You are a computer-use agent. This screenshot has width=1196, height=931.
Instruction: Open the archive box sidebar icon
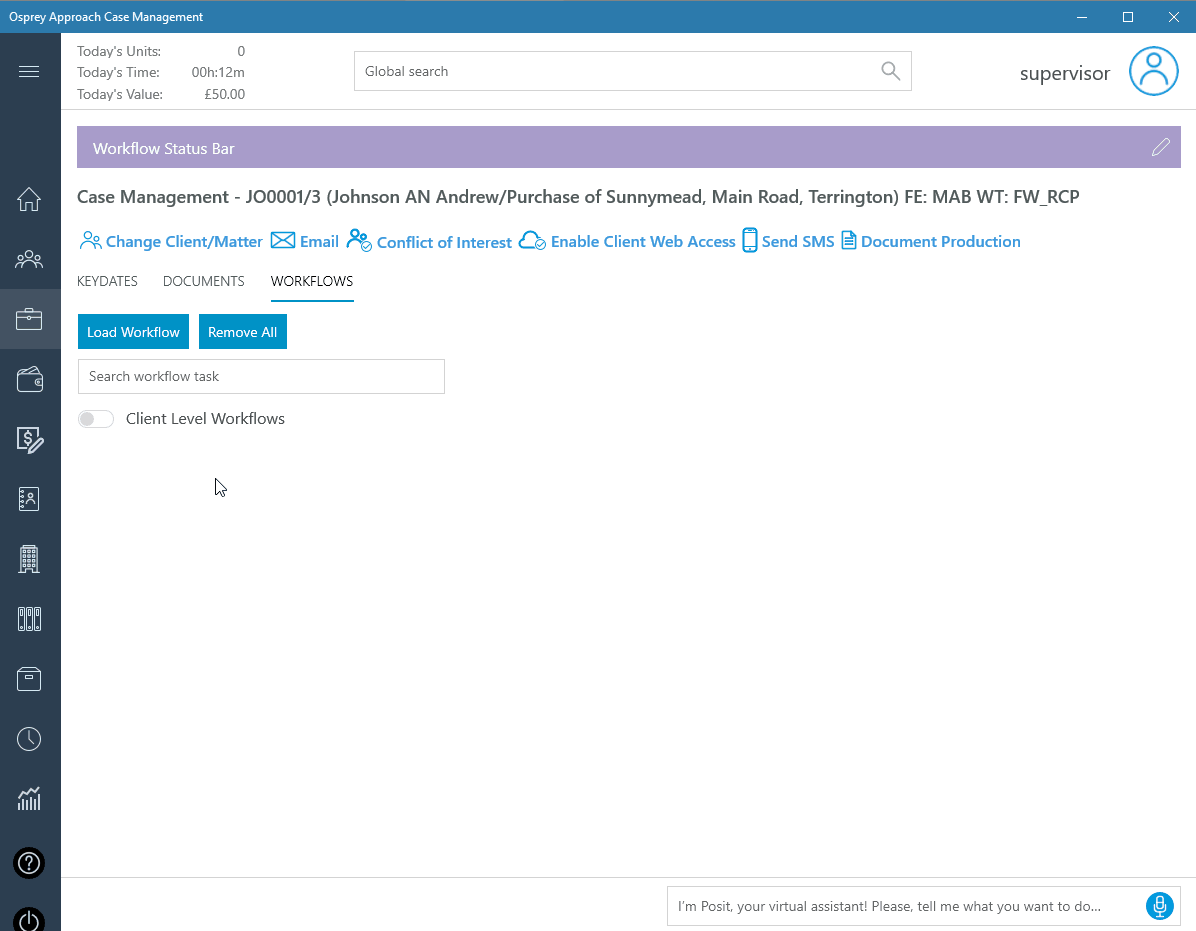[x=29, y=679]
